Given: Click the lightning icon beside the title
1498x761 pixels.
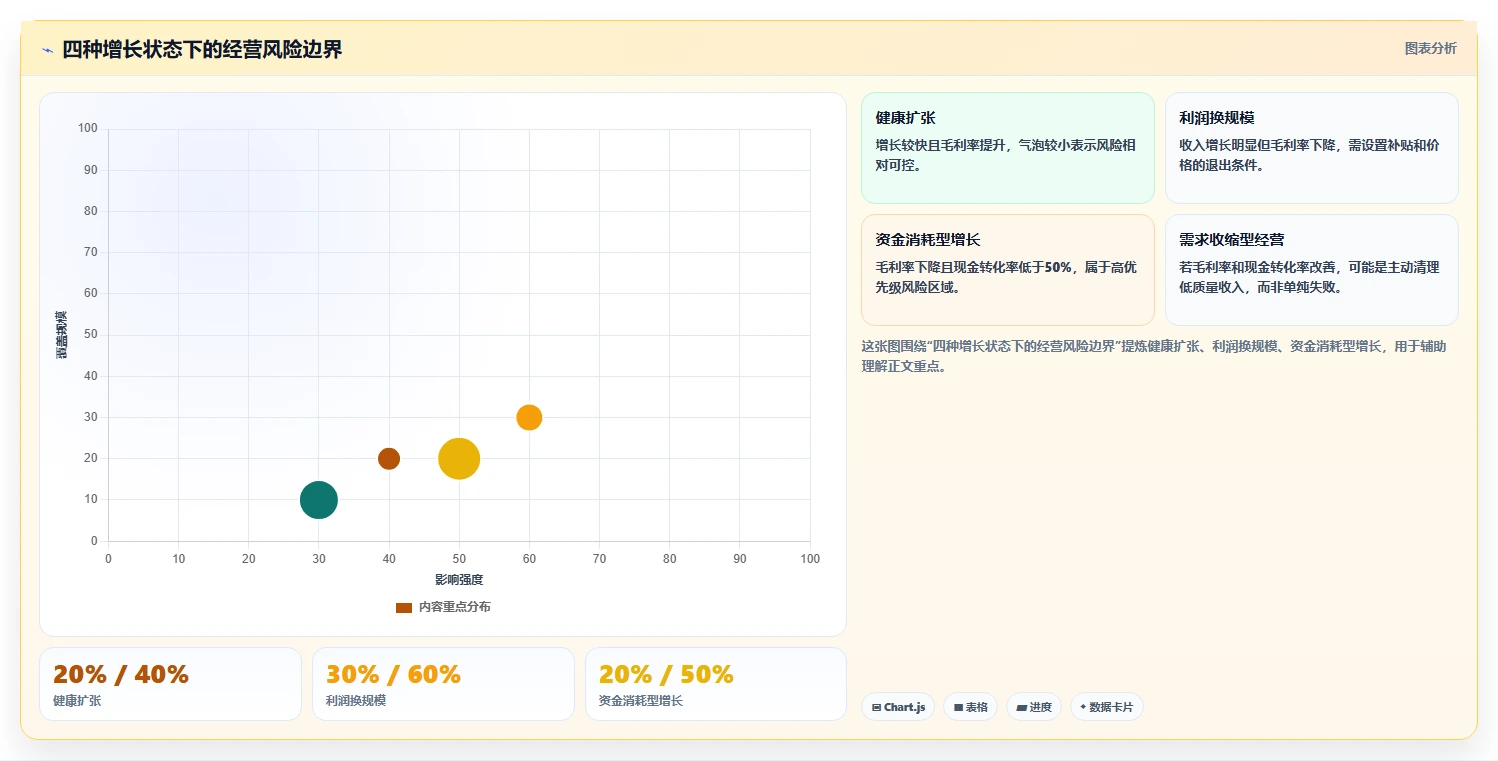Looking at the screenshot, I should pyautogui.click(x=47, y=50).
